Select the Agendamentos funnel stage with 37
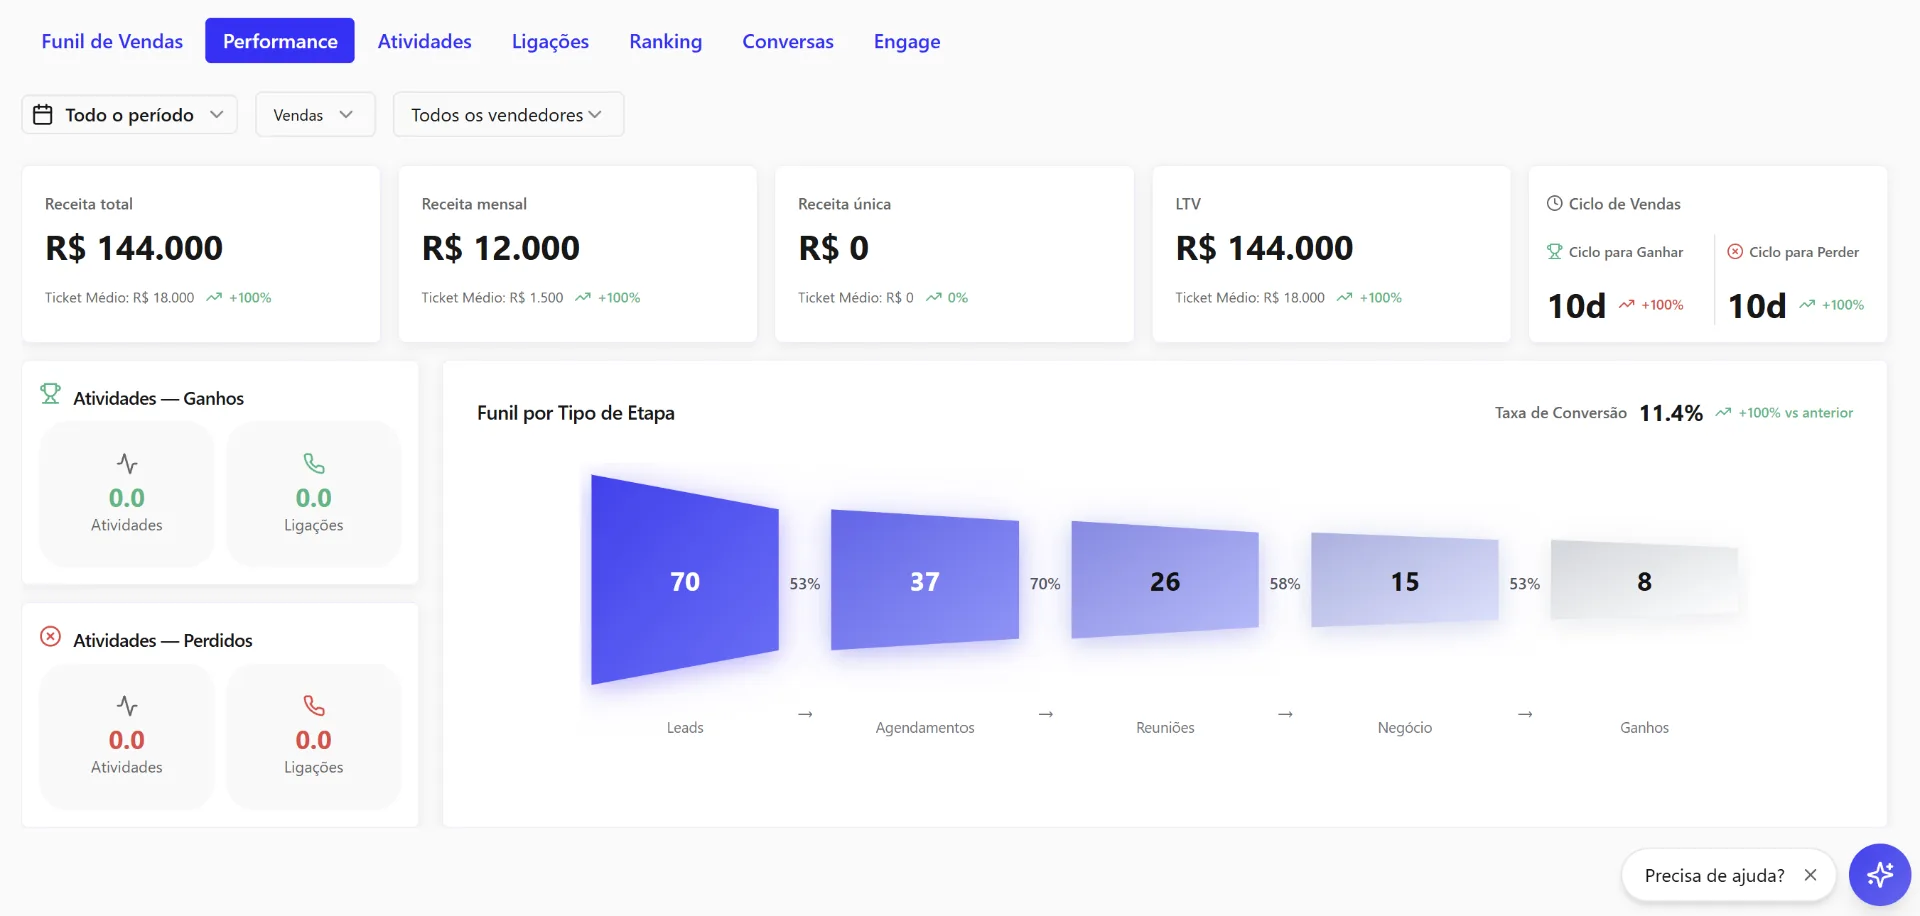The width and height of the screenshot is (1920, 916). tap(925, 580)
